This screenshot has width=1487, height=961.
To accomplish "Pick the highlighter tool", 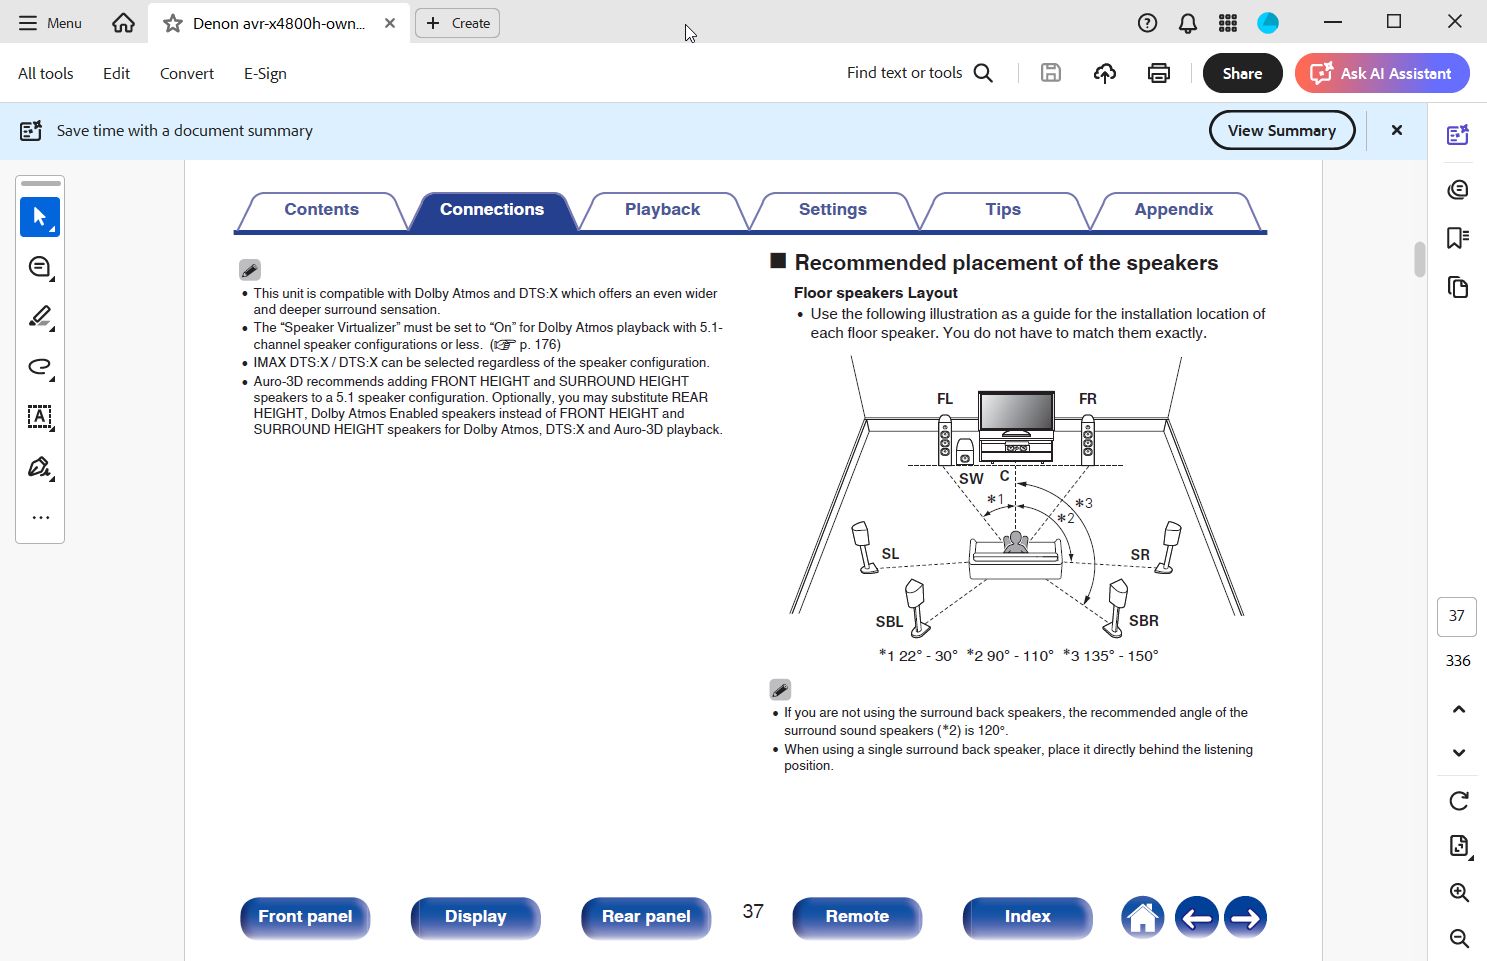I will point(40,317).
